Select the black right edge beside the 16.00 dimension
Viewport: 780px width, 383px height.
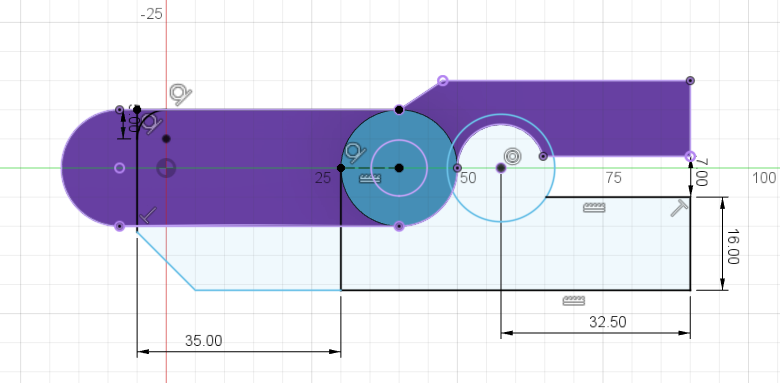click(x=690, y=244)
